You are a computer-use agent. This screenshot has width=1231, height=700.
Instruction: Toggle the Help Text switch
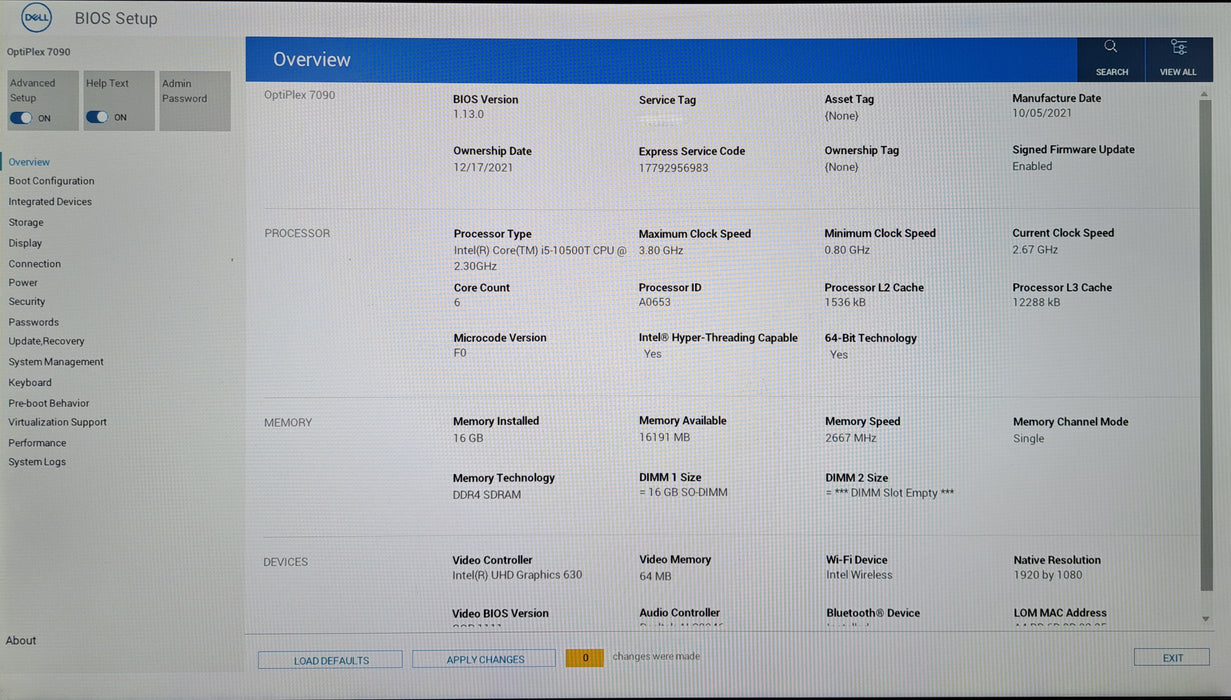click(x=97, y=117)
